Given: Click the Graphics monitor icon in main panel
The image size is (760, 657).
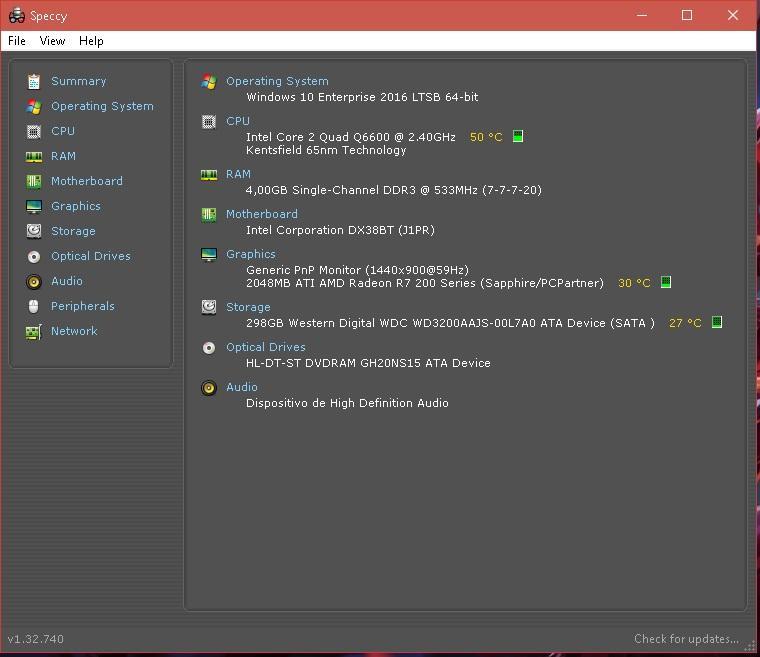Looking at the screenshot, I should tap(209, 255).
